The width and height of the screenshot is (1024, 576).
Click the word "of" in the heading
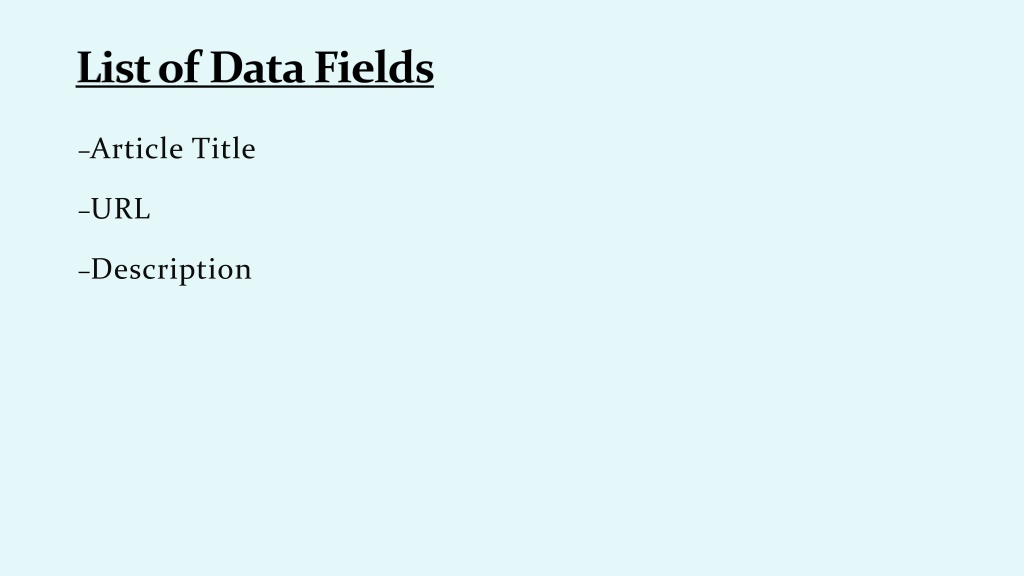pos(179,67)
